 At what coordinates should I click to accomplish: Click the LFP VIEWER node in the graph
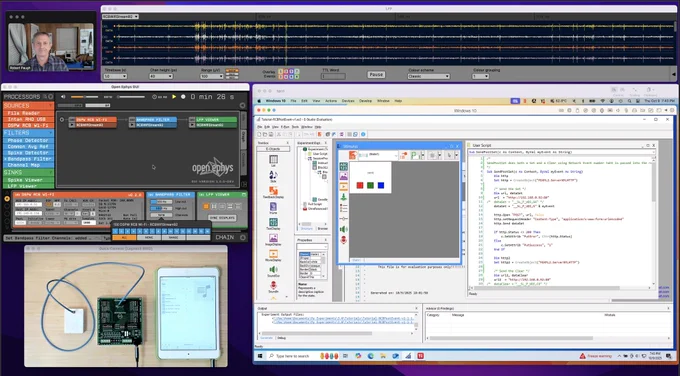(213, 120)
